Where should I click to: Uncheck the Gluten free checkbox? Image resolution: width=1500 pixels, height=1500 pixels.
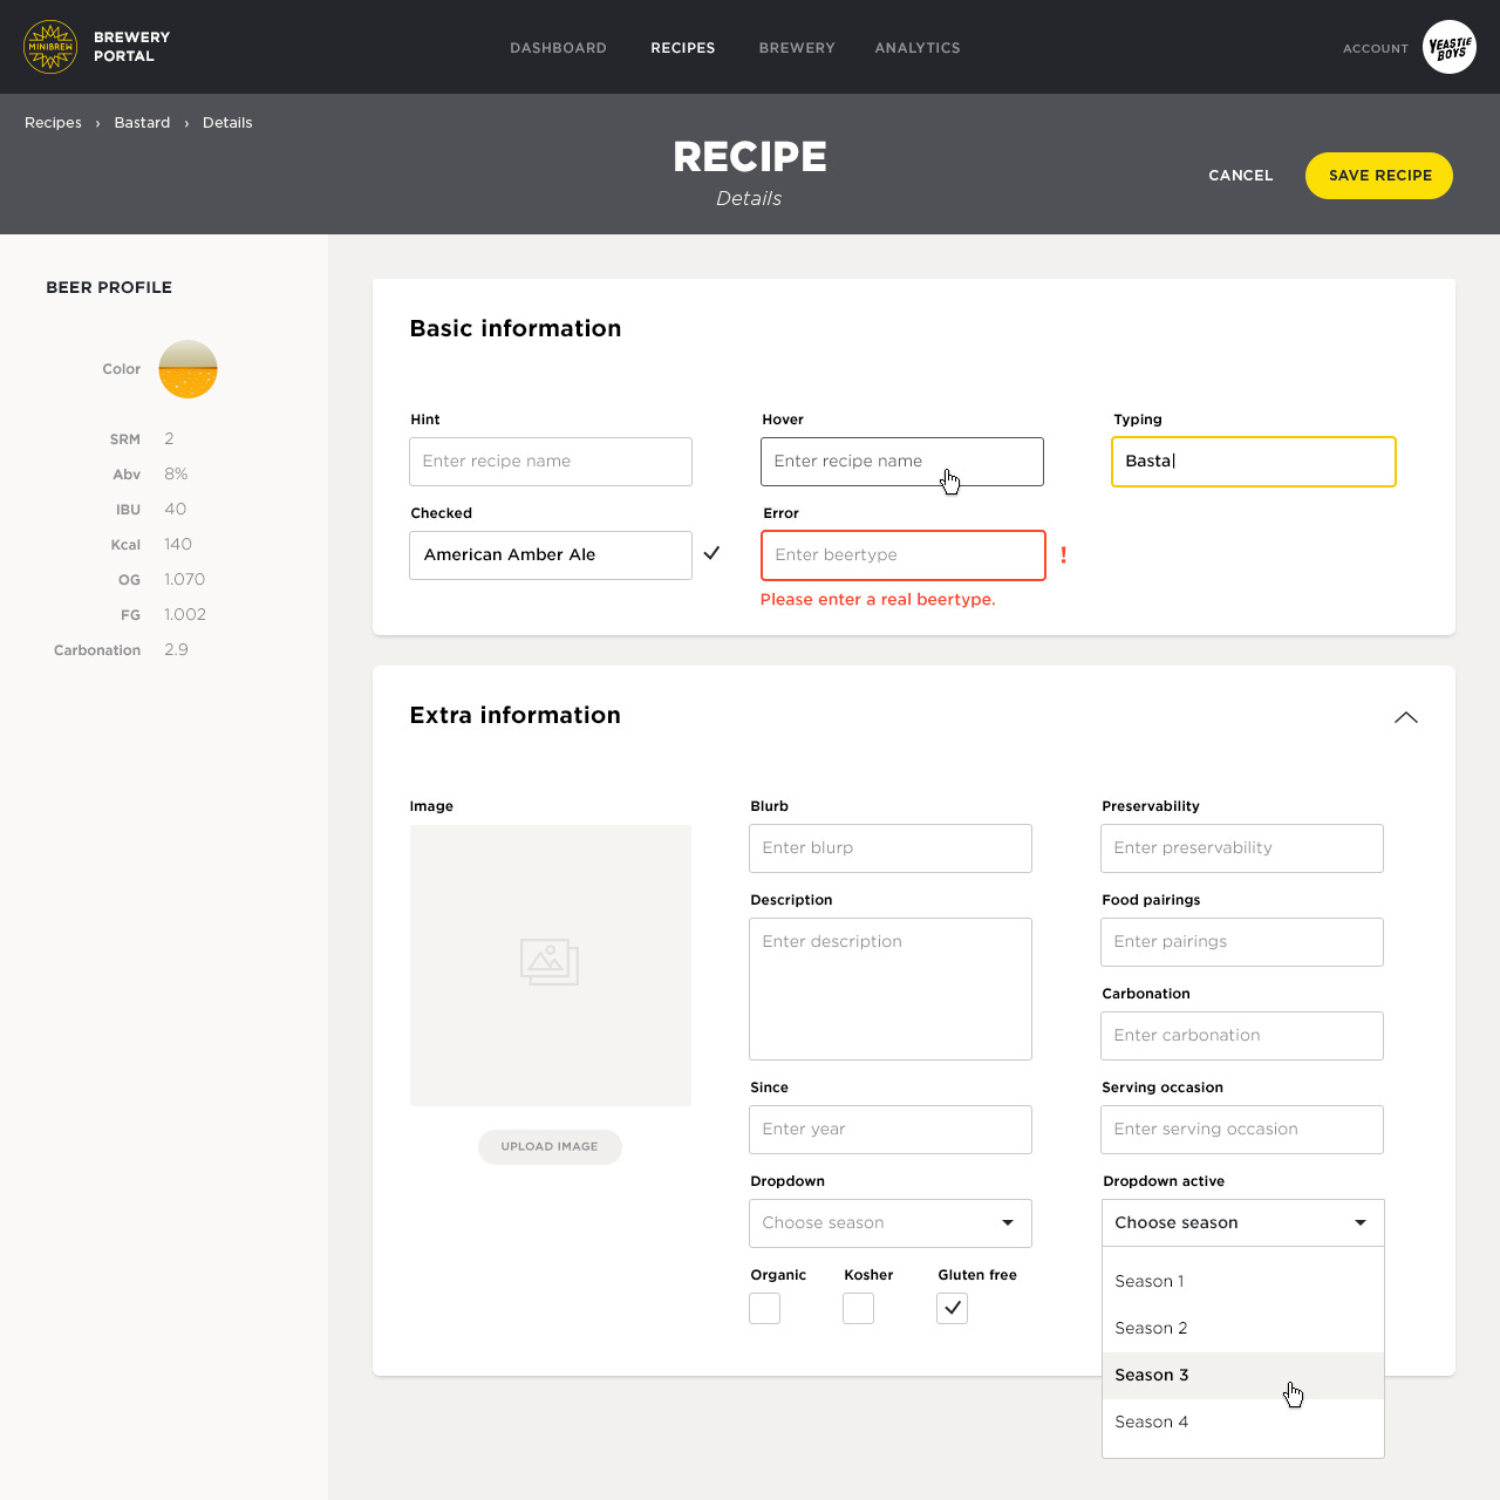pos(952,1308)
